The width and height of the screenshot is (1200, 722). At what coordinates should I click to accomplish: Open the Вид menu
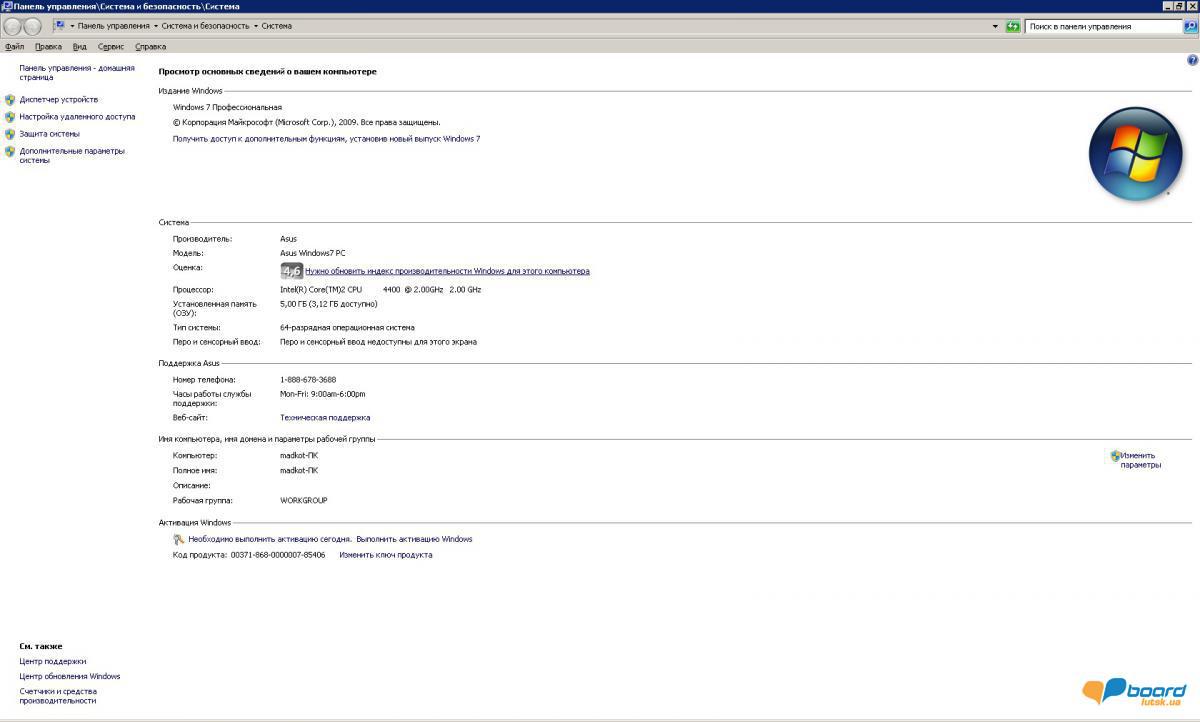79,47
